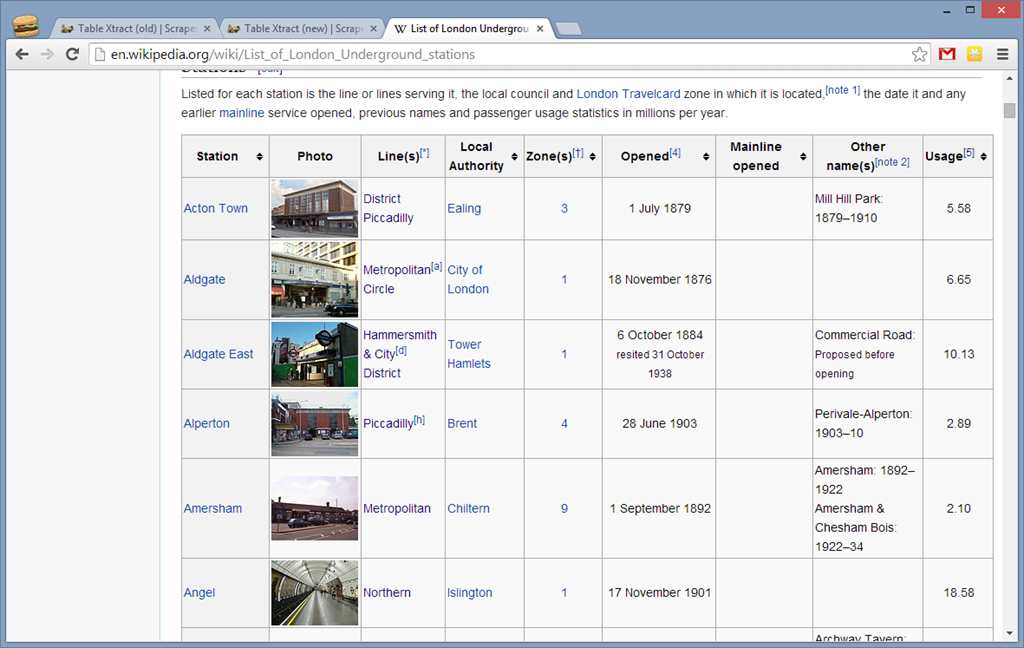Close the Table Xtract (old) tab
This screenshot has height=648, width=1024.
(x=207, y=29)
